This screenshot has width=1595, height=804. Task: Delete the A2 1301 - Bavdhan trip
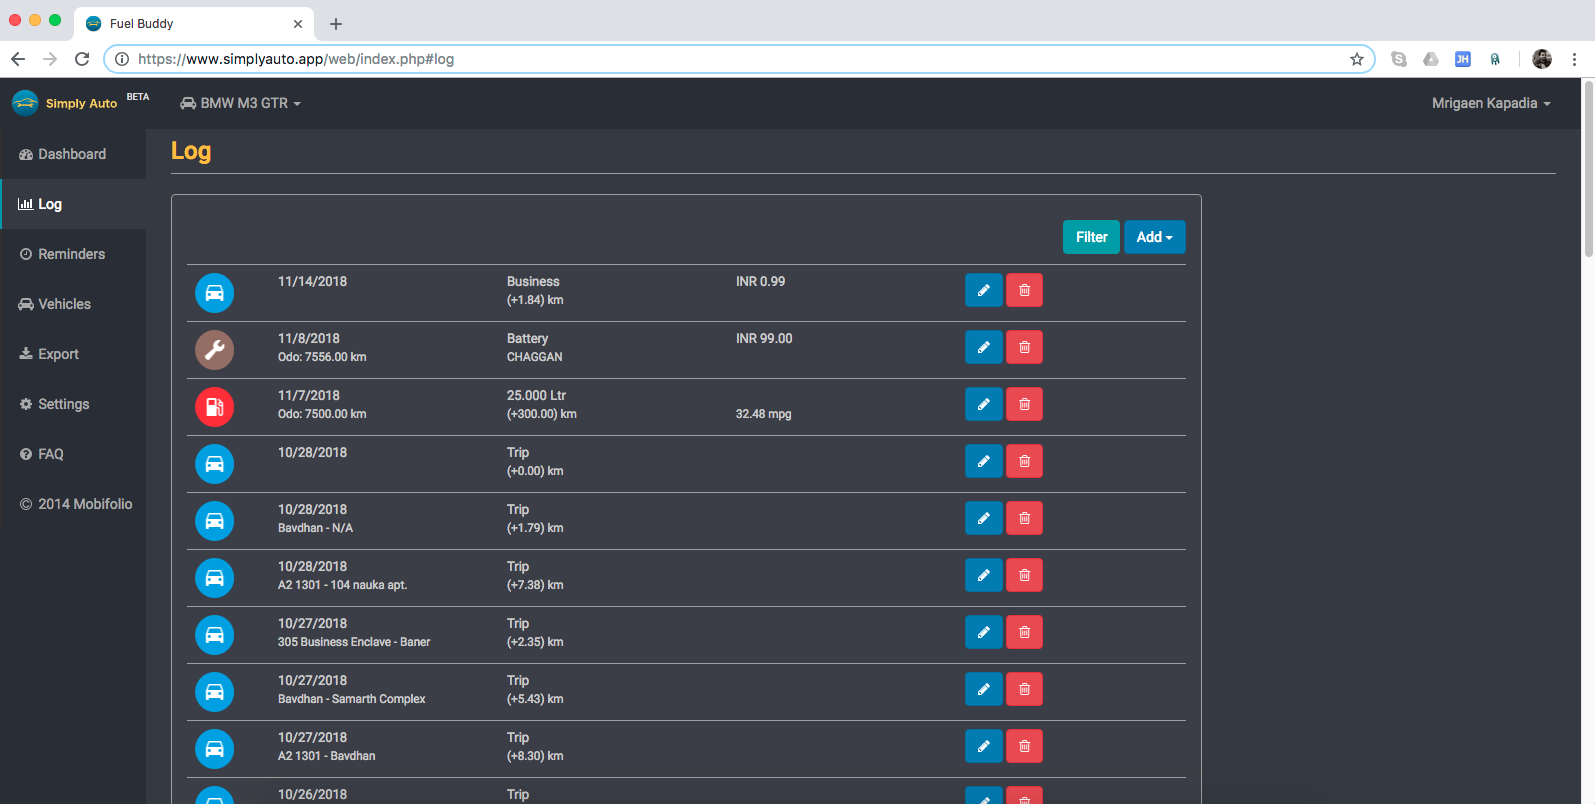tap(1024, 746)
